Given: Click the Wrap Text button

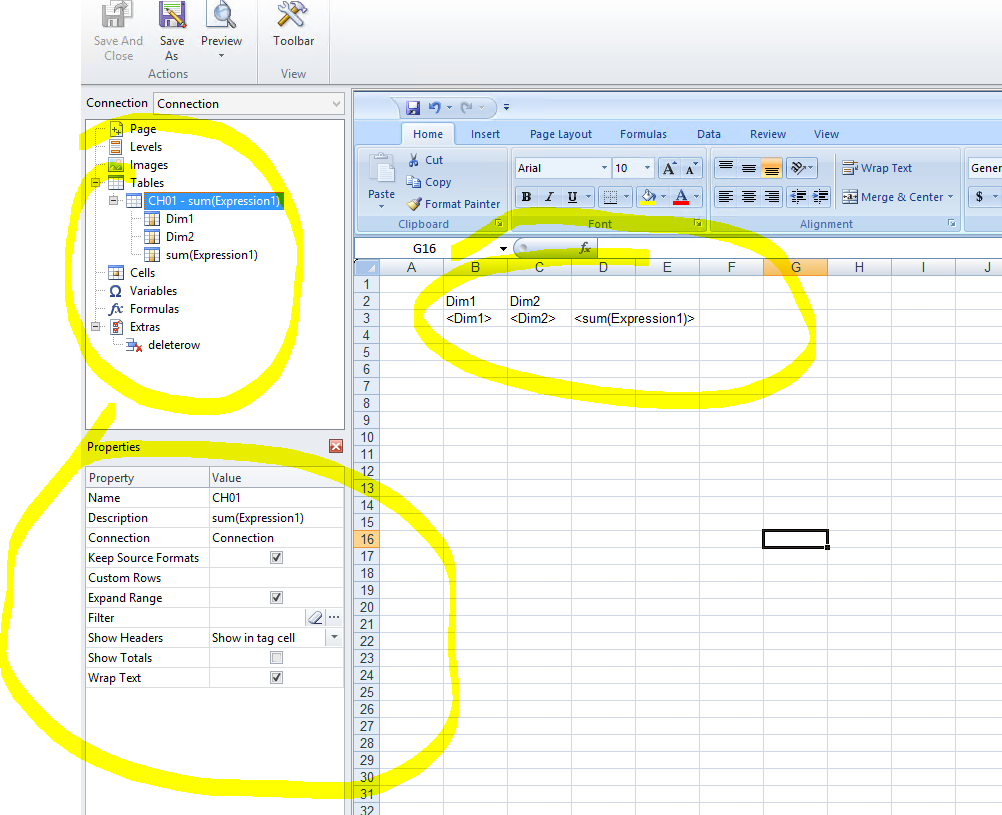Looking at the screenshot, I should [877, 168].
